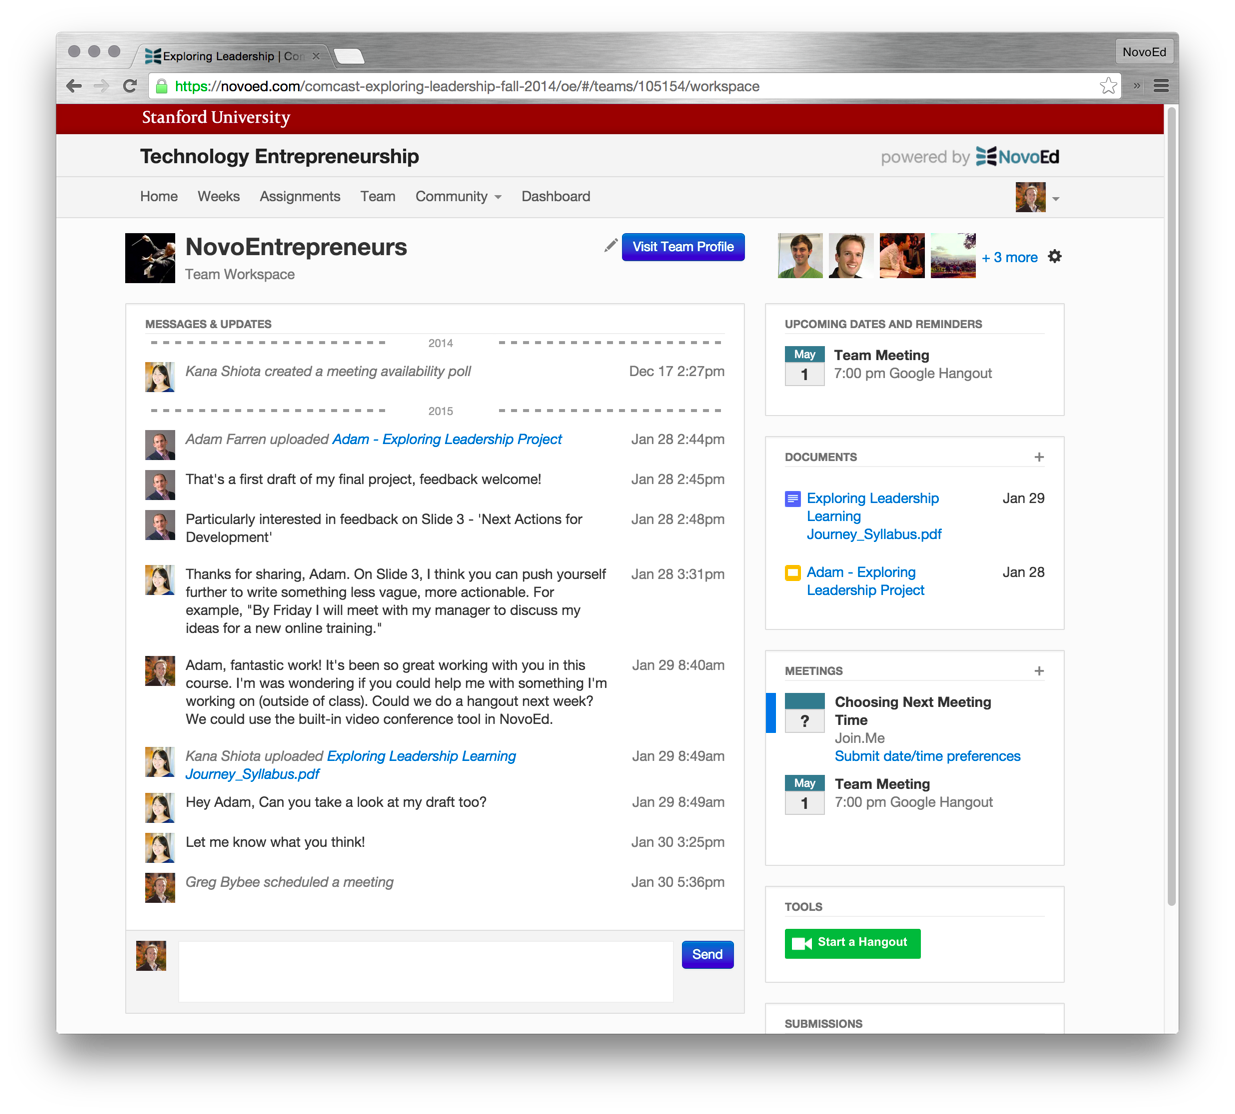1235x1114 pixels.
Task: Click the page vertical scrollbar
Action: (x=1171, y=500)
